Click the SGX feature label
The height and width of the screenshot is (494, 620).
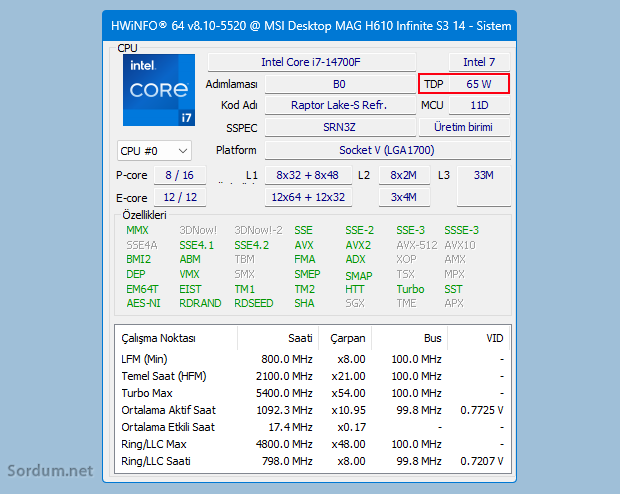(355, 303)
